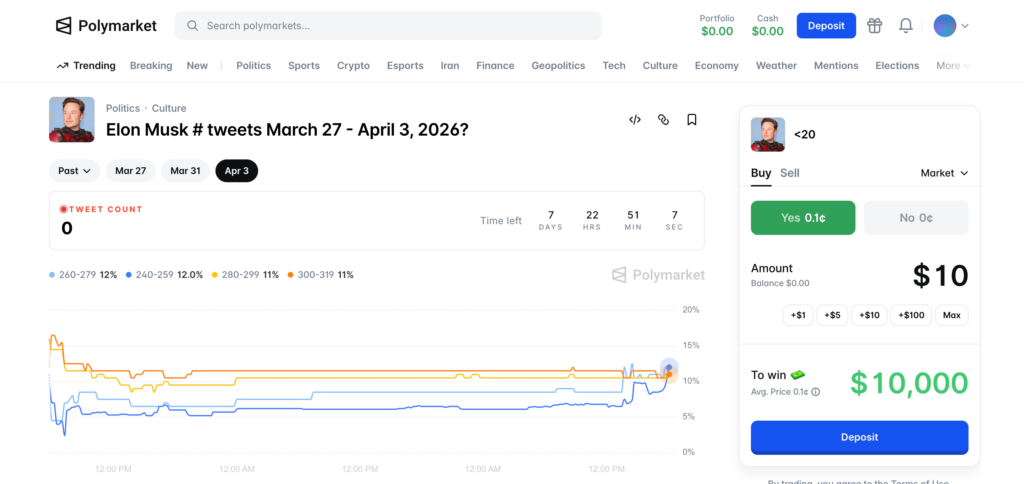Select Yes 0.1¢ outcome
The width and height of the screenshot is (1024, 484).
coord(803,218)
